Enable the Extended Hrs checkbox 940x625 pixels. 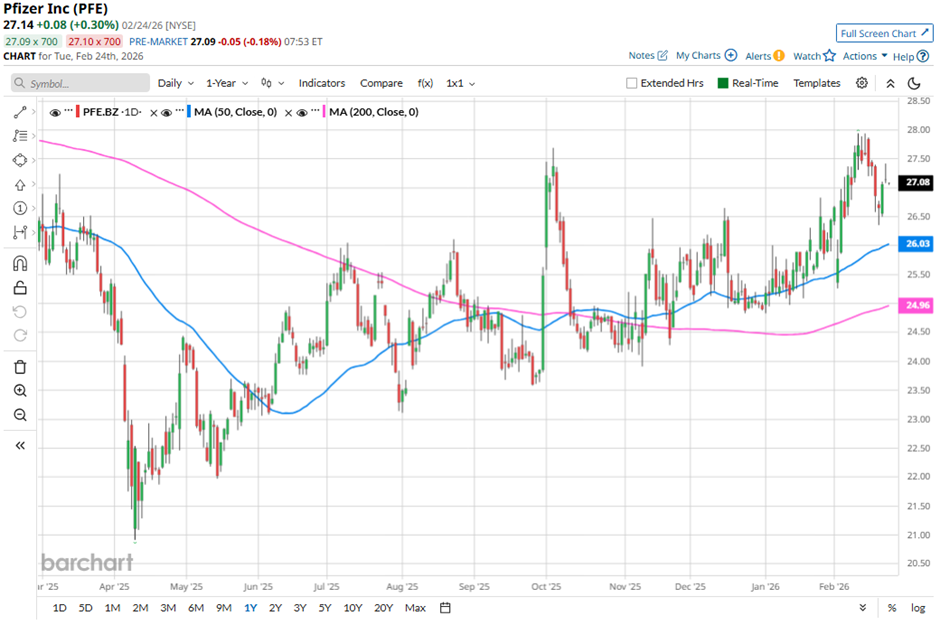click(631, 83)
